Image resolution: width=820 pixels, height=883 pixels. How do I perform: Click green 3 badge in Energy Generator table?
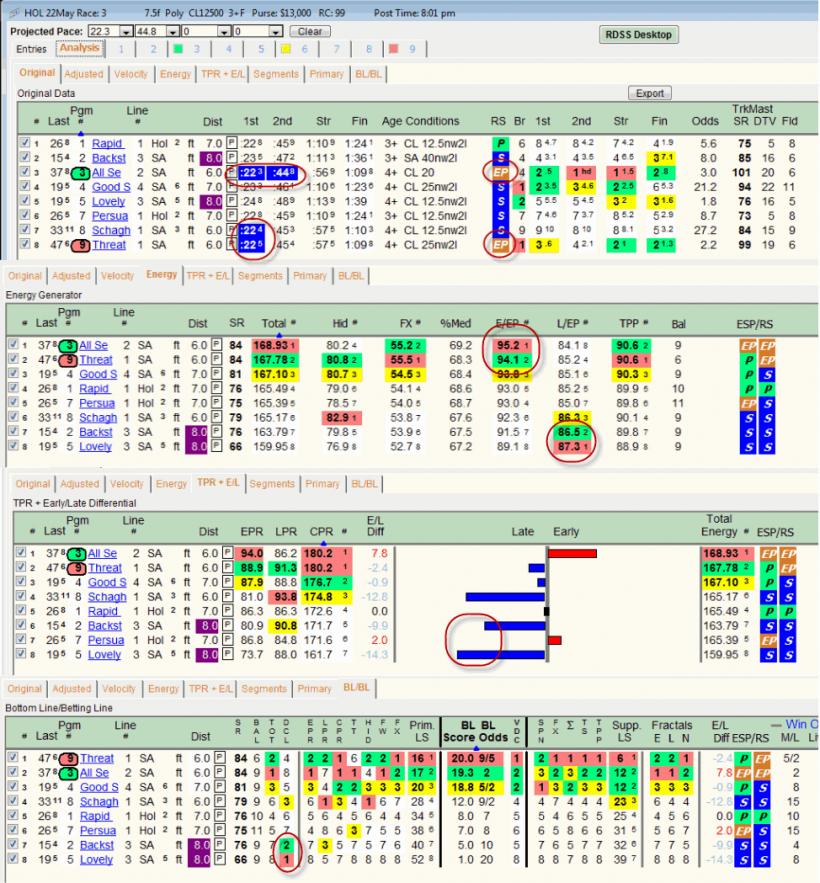pos(68,345)
